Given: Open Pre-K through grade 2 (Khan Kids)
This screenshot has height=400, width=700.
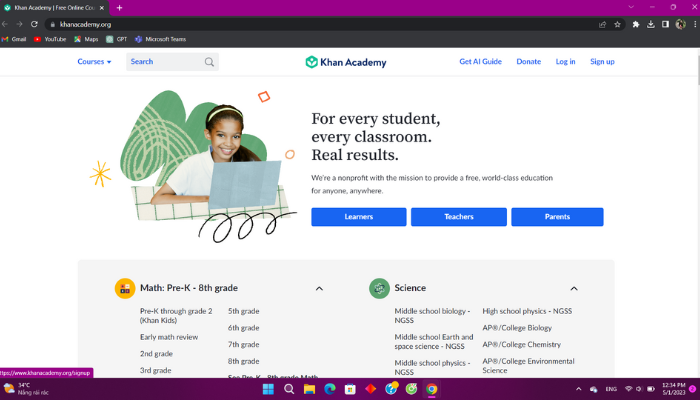Looking at the screenshot, I should [176, 316].
